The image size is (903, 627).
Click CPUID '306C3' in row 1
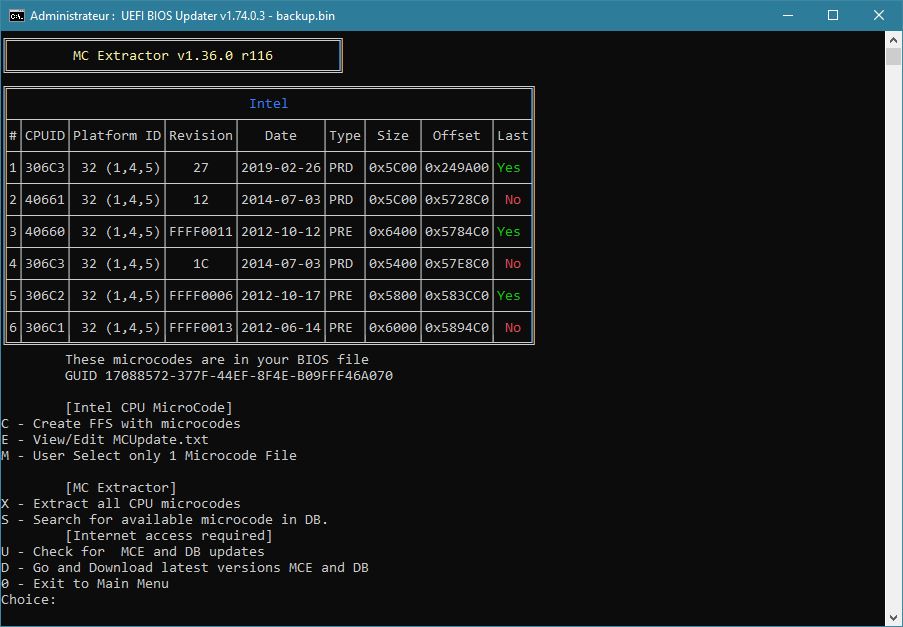(x=45, y=168)
